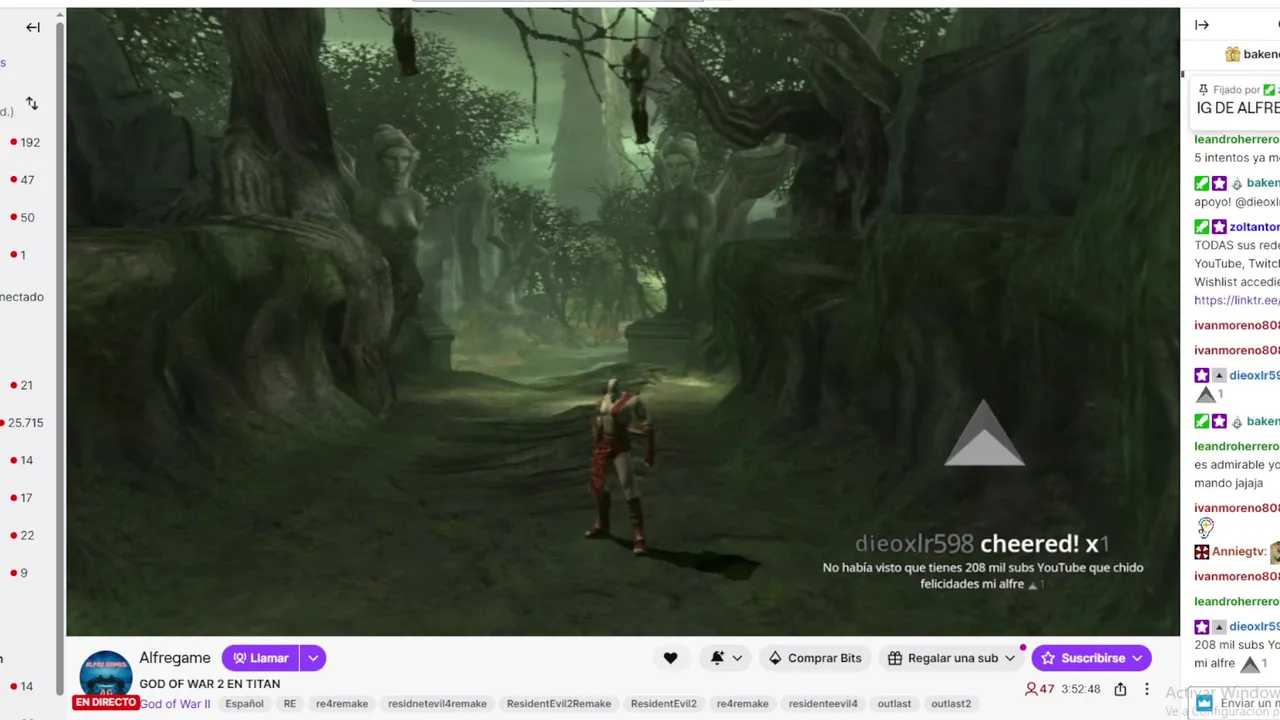This screenshot has height=720, width=1280.
Task: Open the three-dot more options menu
Action: pyautogui.click(x=1147, y=689)
